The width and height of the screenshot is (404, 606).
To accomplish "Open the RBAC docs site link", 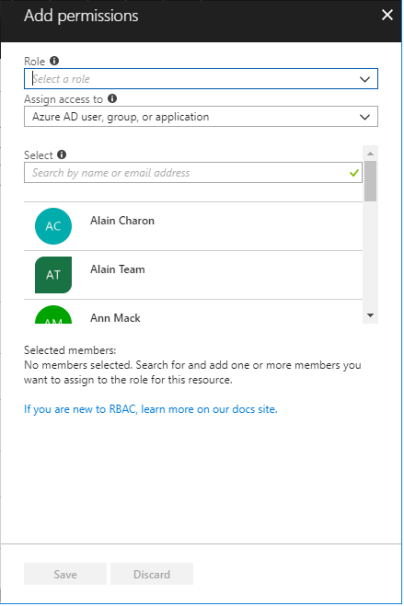I will click(x=151, y=409).
